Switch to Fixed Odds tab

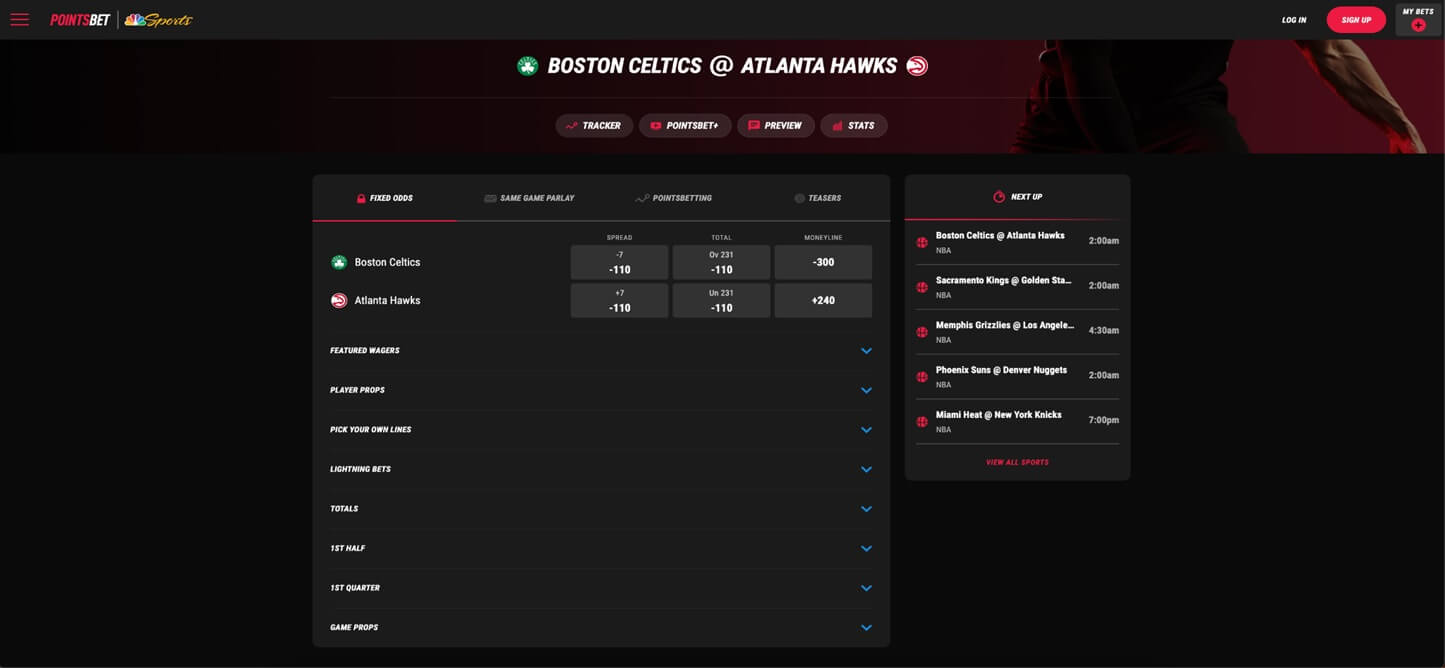pyautogui.click(x=384, y=198)
